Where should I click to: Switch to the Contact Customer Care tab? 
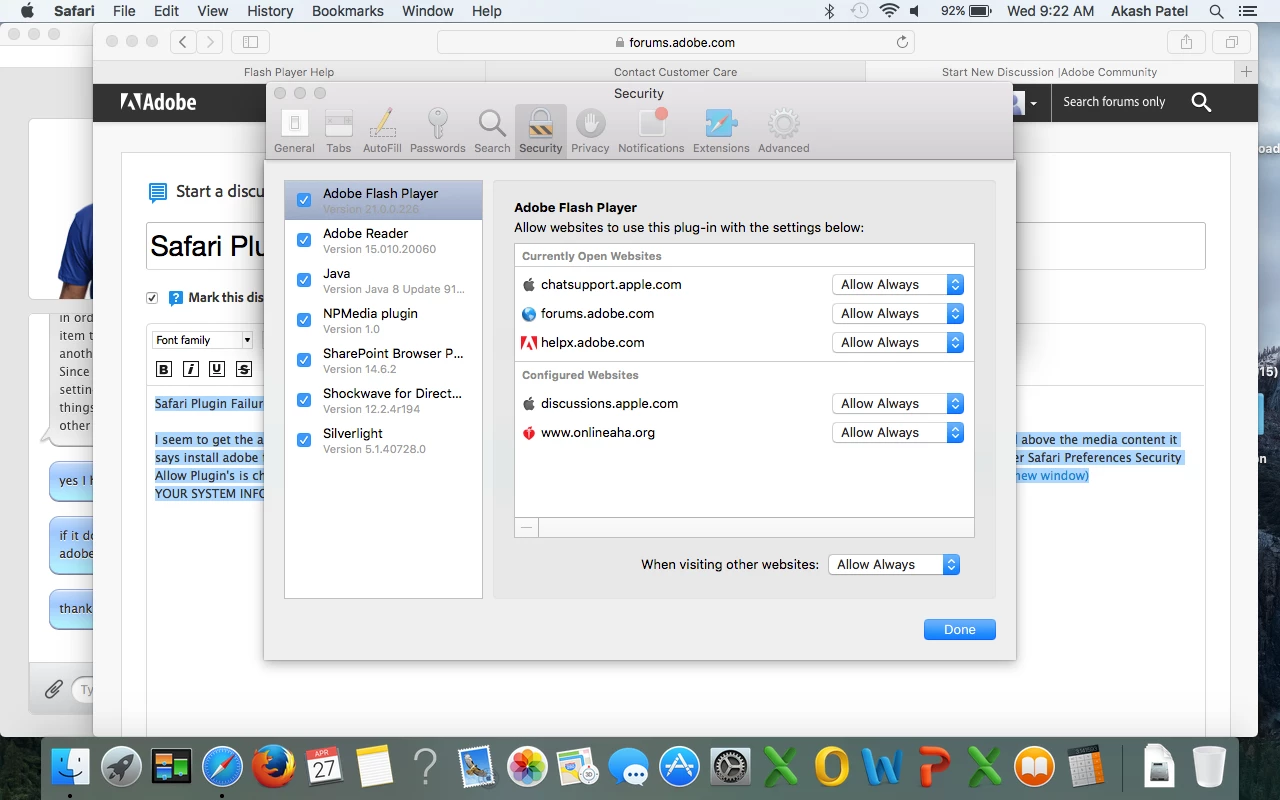pos(675,72)
